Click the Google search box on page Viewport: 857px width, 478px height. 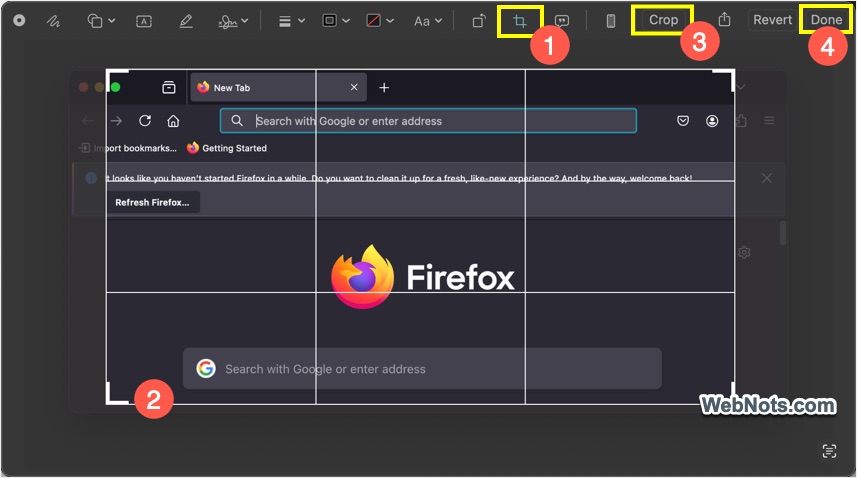(x=422, y=369)
